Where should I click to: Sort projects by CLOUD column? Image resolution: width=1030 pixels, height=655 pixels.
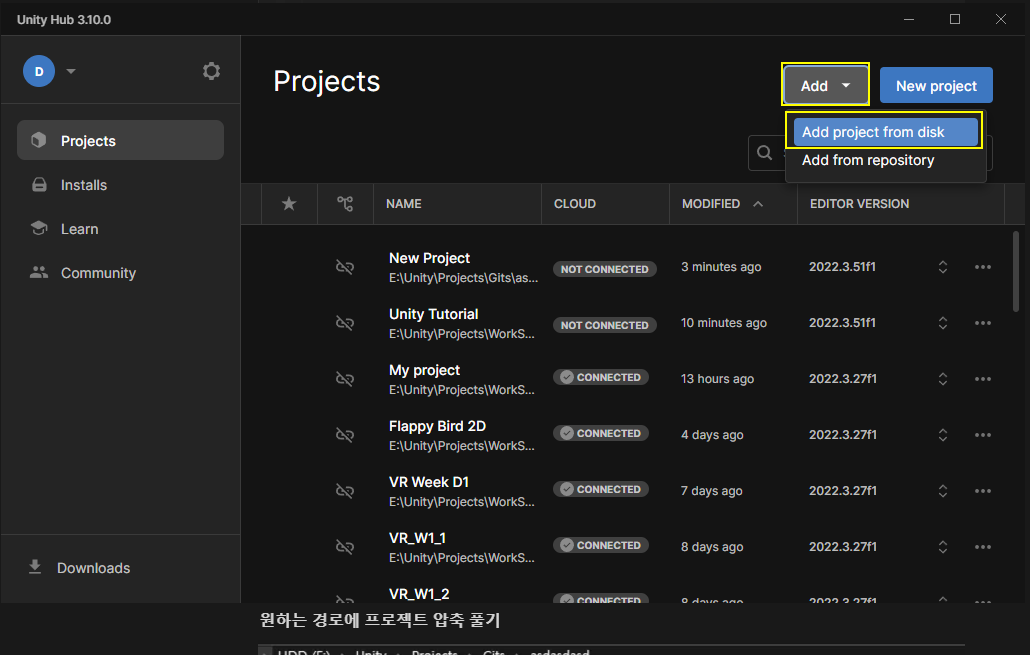coord(575,204)
